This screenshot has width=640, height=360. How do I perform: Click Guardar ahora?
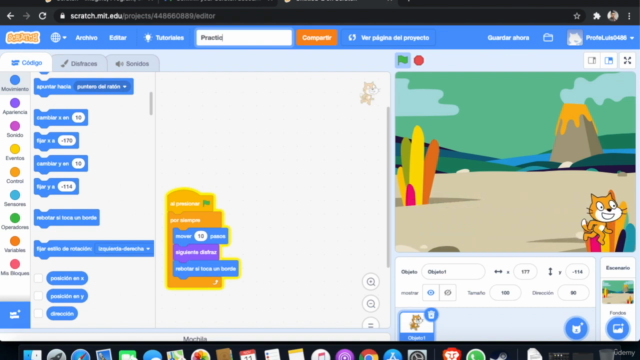[508, 38]
